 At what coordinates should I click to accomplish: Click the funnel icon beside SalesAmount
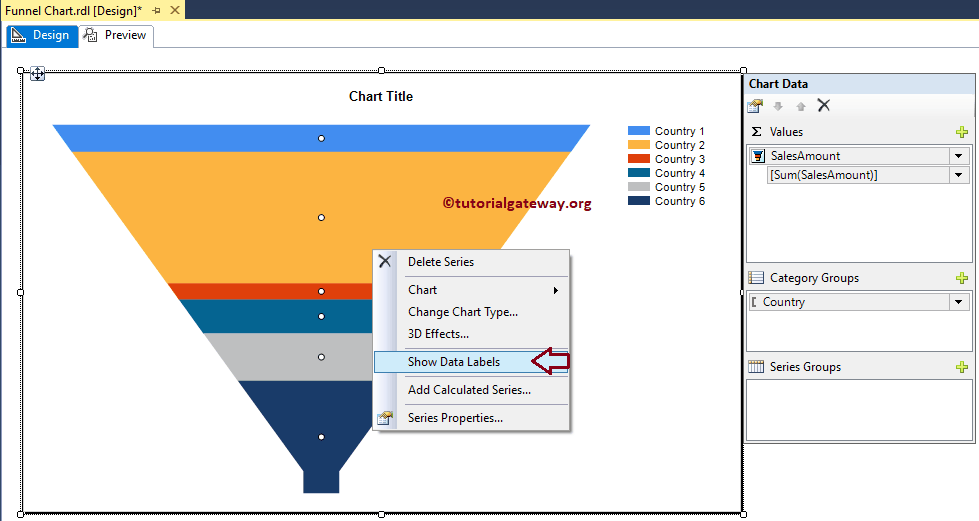click(x=758, y=156)
